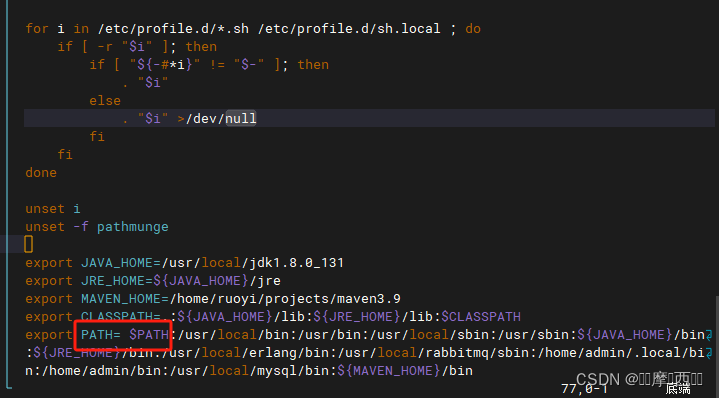
Task: Click the /dev/ redirect target text
Action: pos(205,118)
